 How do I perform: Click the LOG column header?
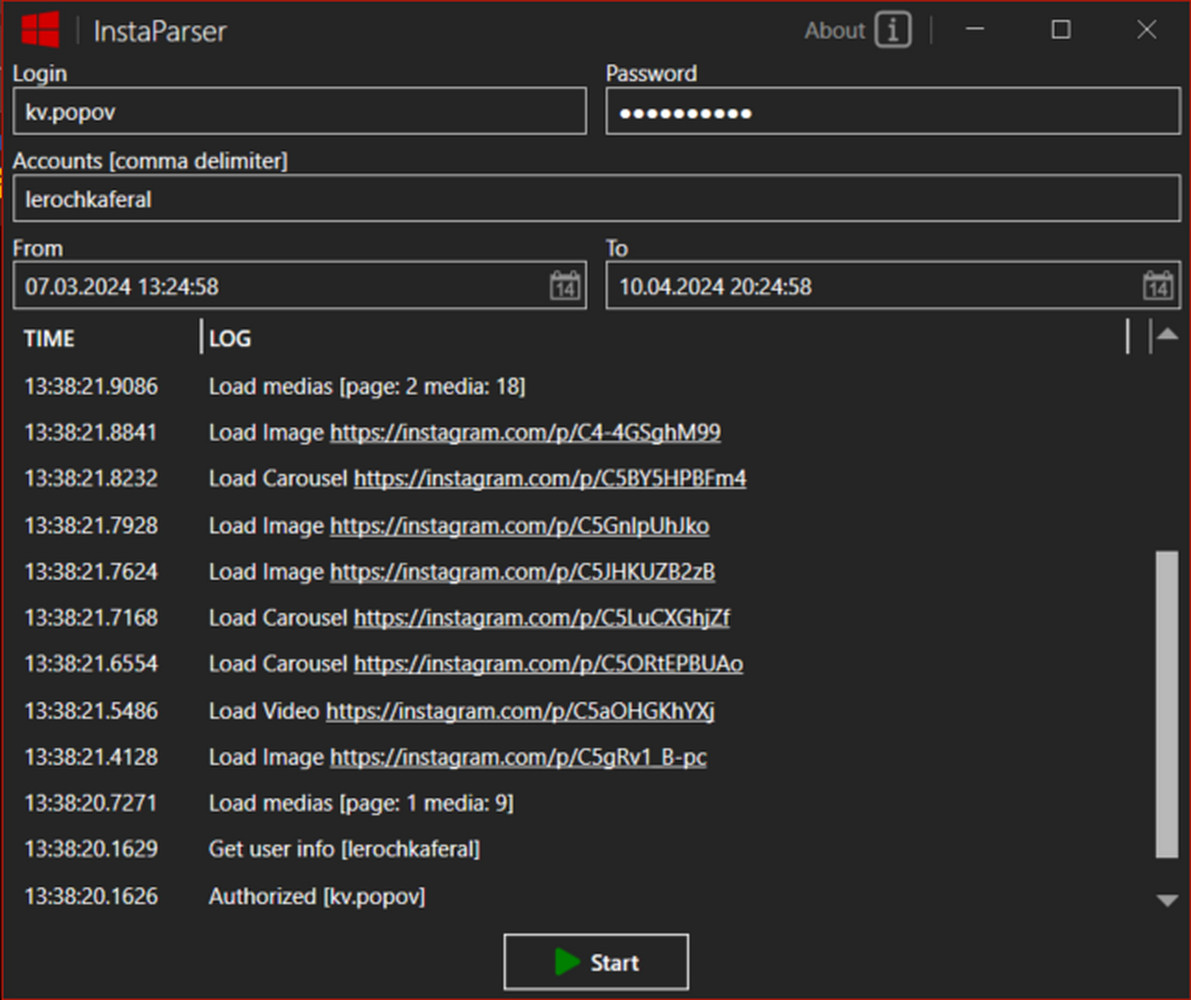point(230,339)
